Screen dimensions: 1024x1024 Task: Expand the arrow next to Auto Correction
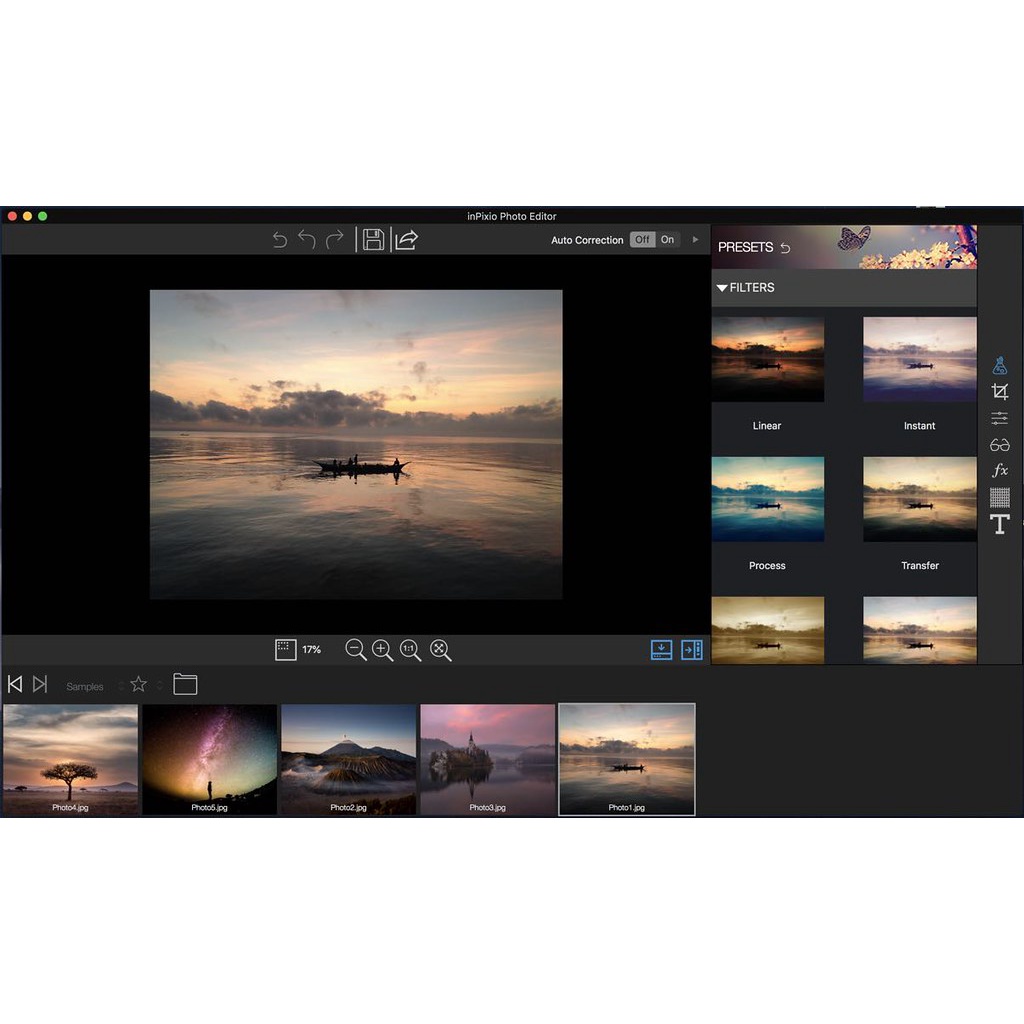click(696, 240)
